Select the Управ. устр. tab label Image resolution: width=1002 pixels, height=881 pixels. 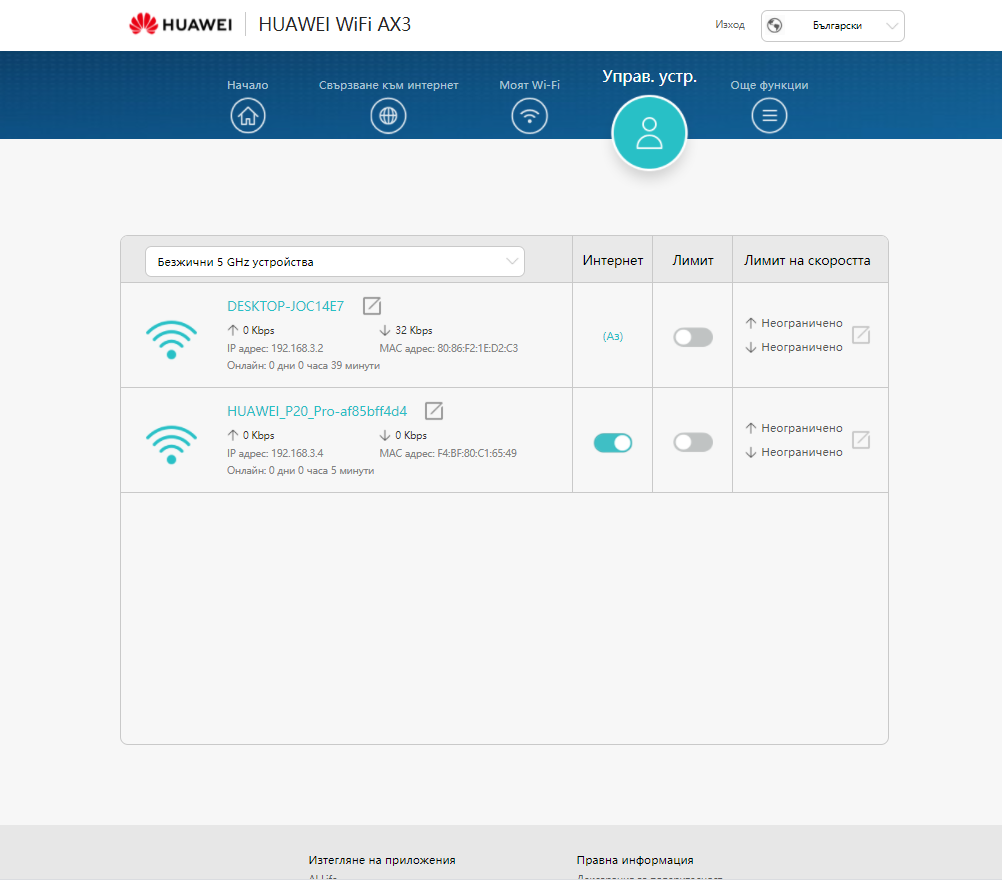tap(649, 77)
